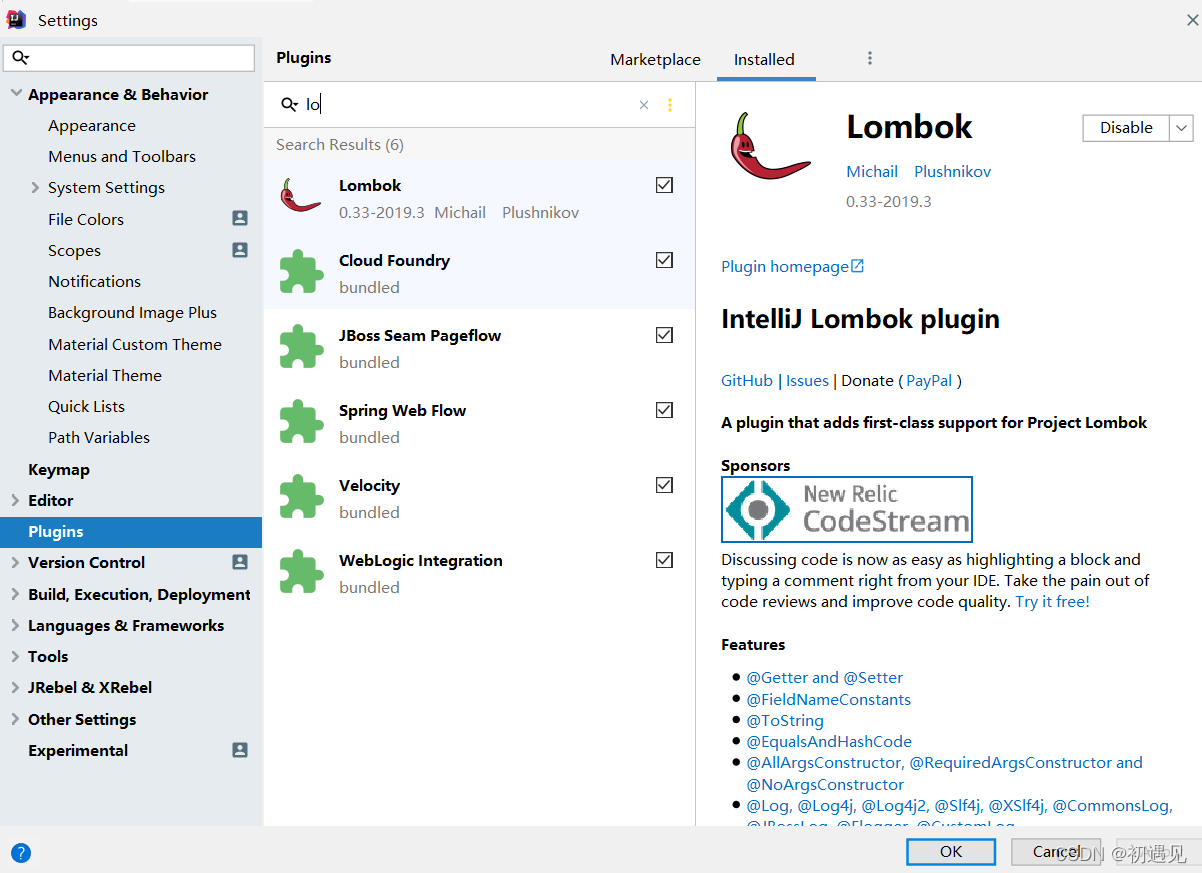Disable the Velocity plugin checkbox
Image resolution: width=1202 pixels, height=873 pixels.
click(x=664, y=485)
